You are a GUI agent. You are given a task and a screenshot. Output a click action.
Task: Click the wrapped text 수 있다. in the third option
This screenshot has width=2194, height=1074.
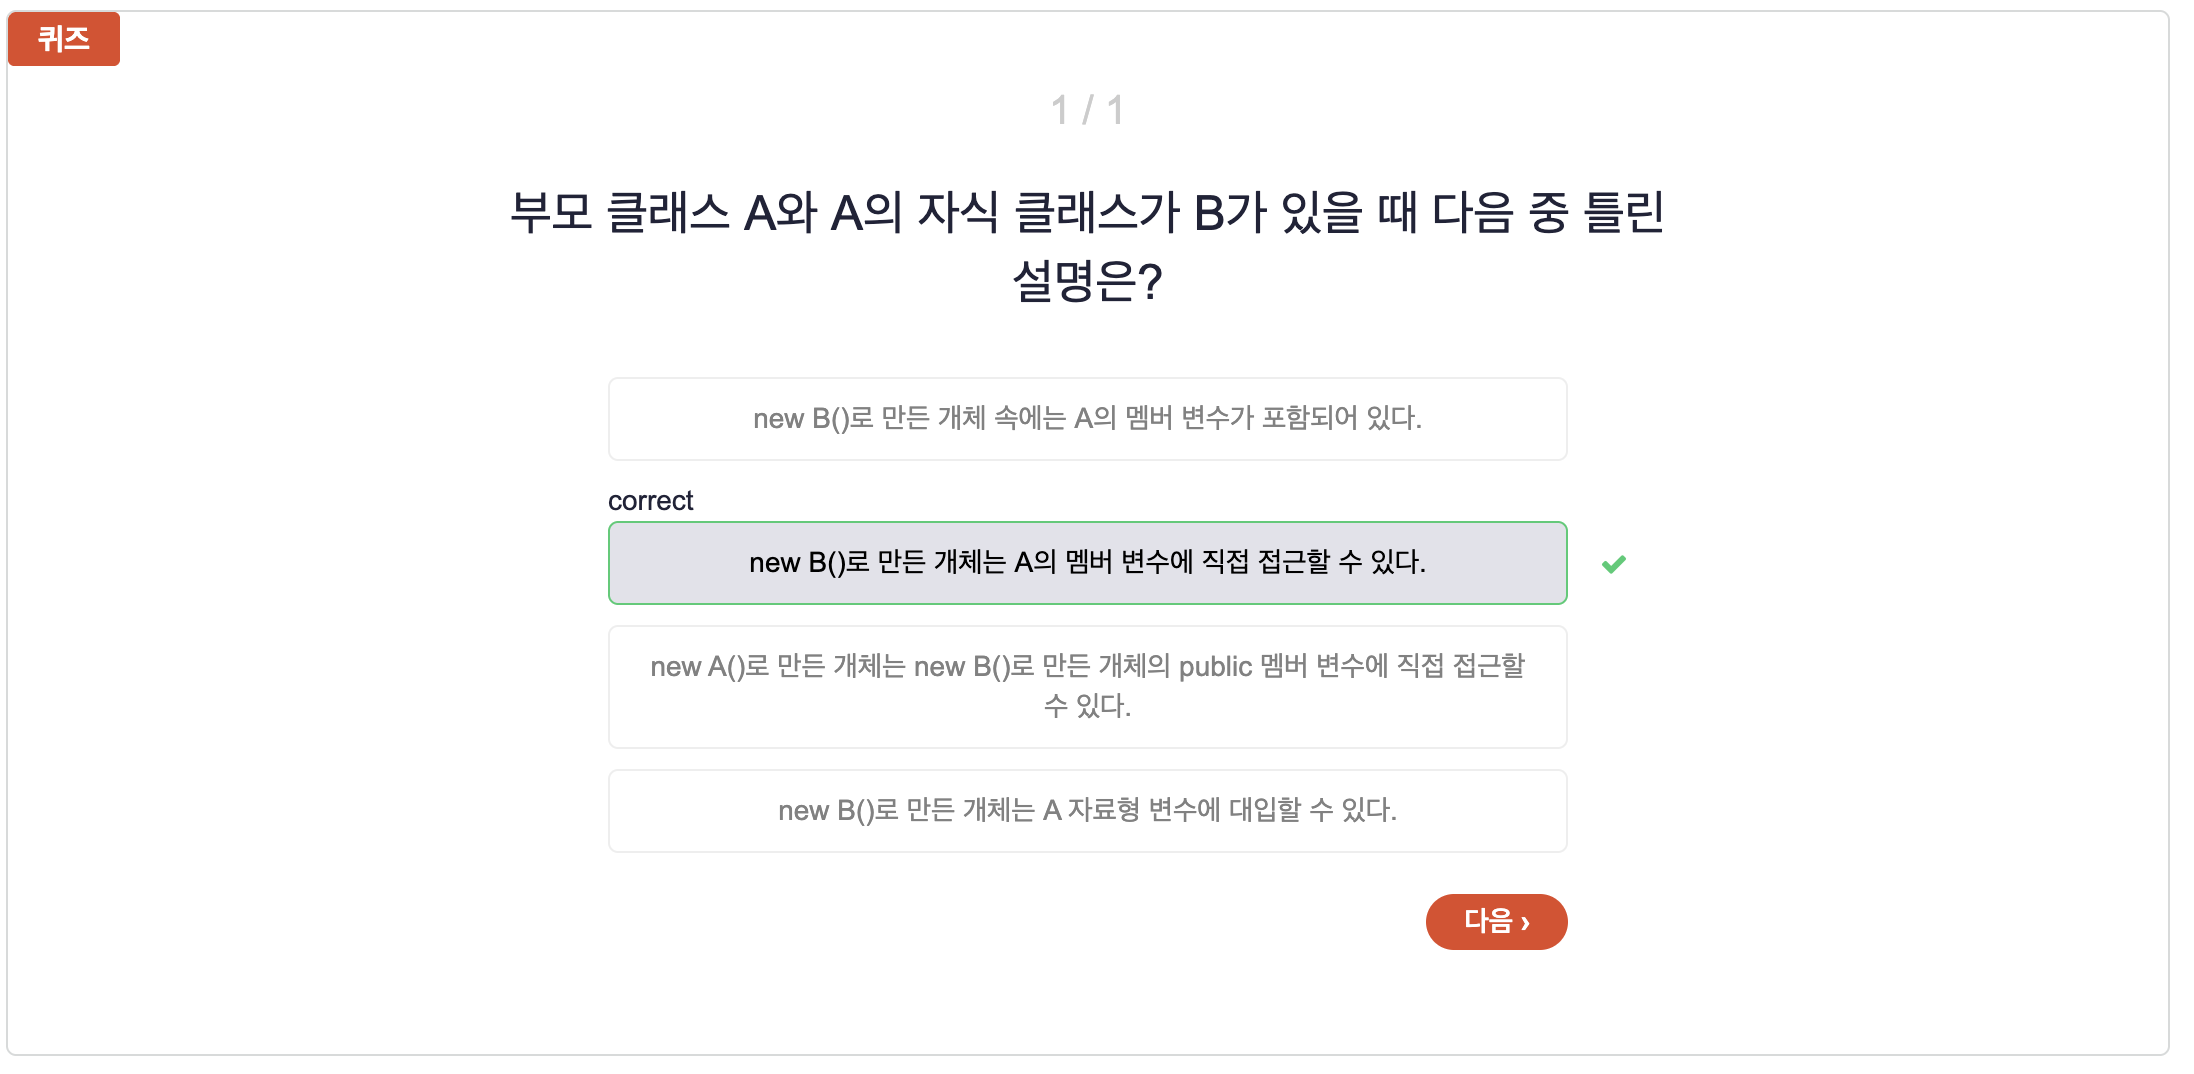pyautogui.click(x=1087, y=706)
